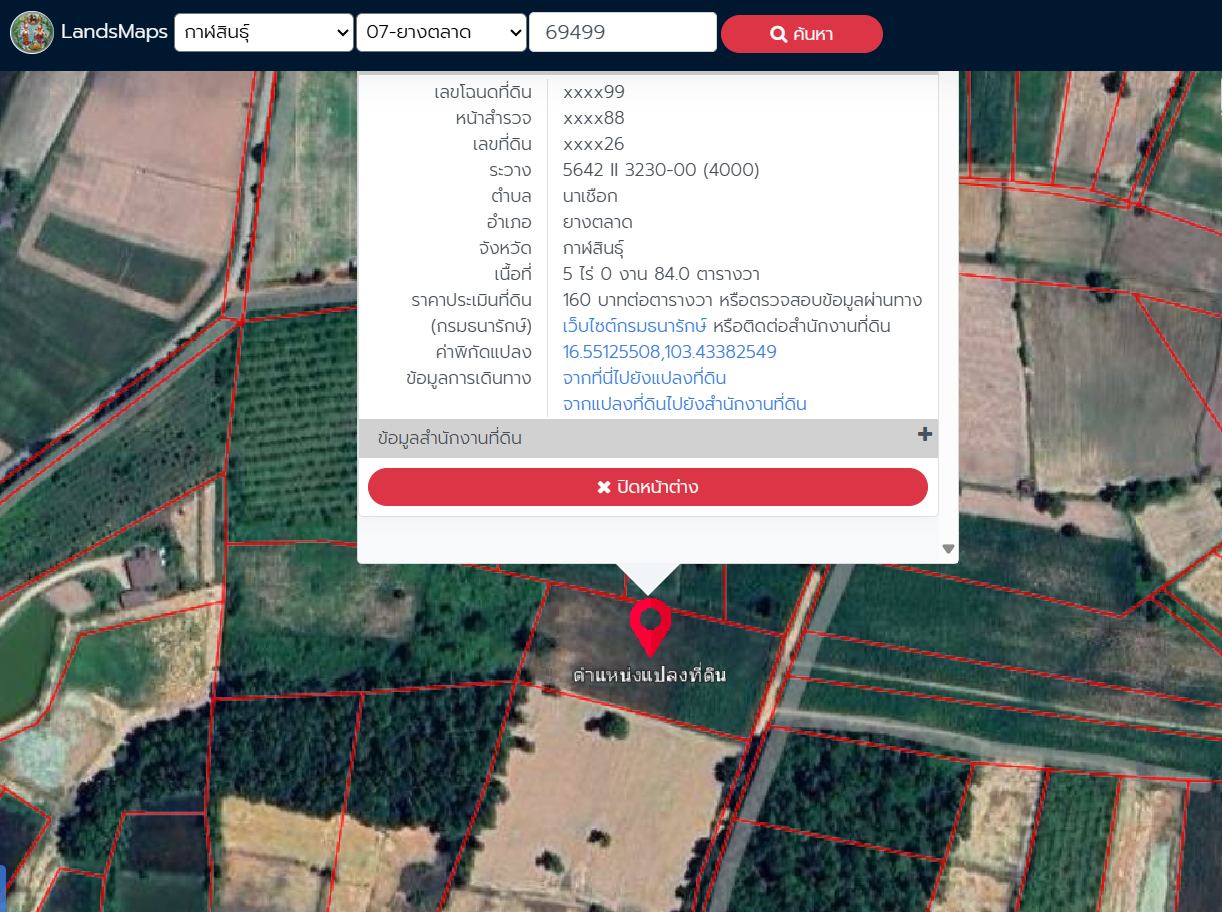Click the popup's scroll-down arrow
The height and width of the screenshot is (912, 1222).
pyautogui.click(x=948, y=549)
